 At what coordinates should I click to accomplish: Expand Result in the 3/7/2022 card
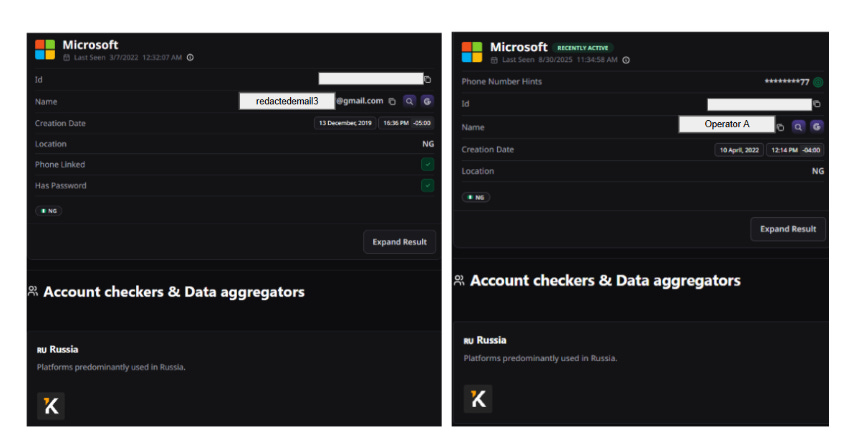click(399, 242)
